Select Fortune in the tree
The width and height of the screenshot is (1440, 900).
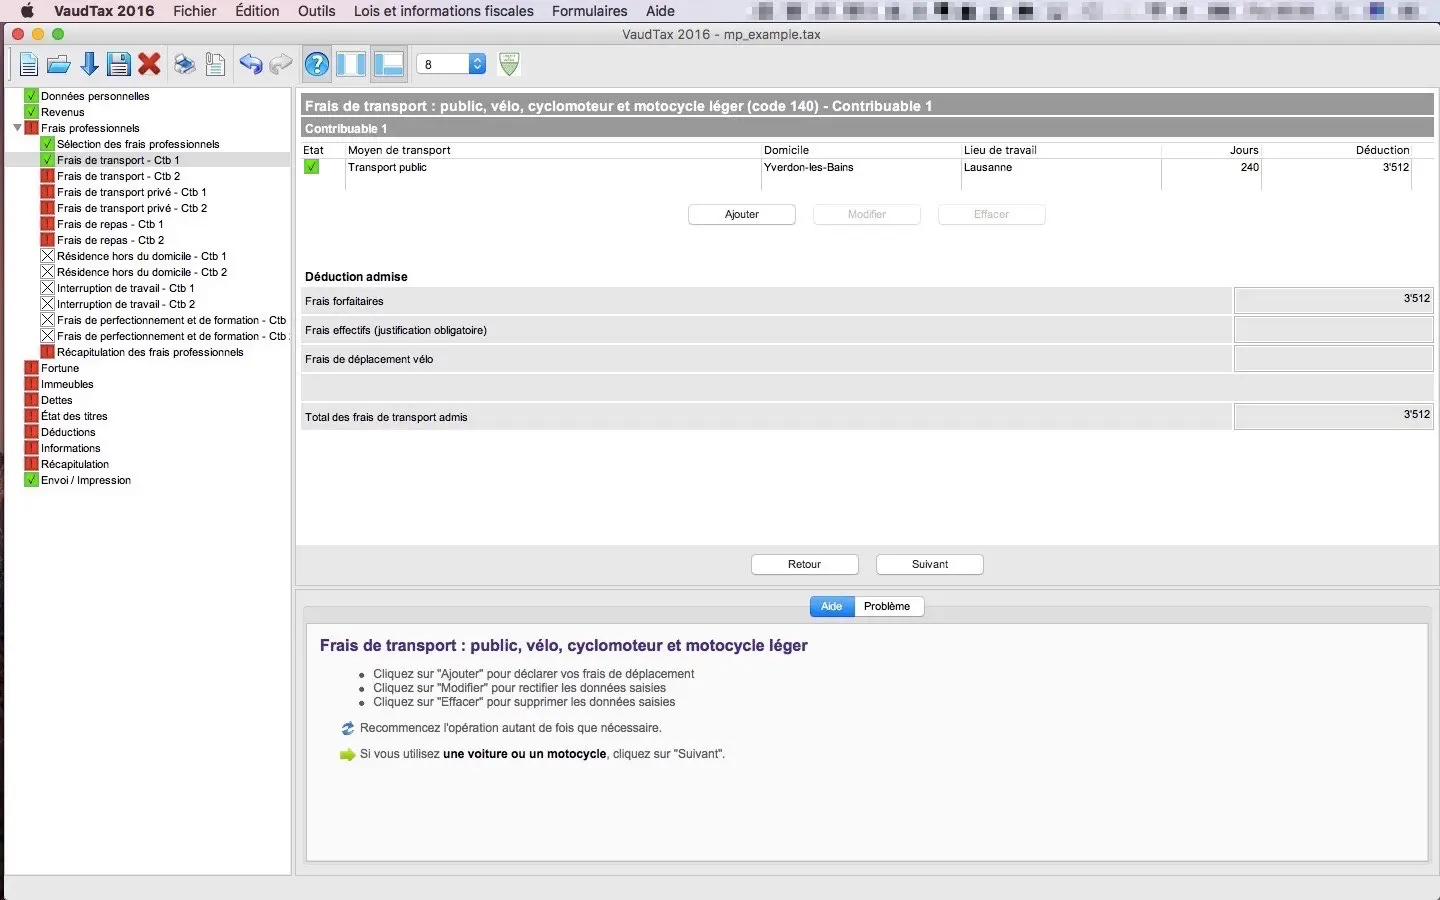tap(60, 368)
